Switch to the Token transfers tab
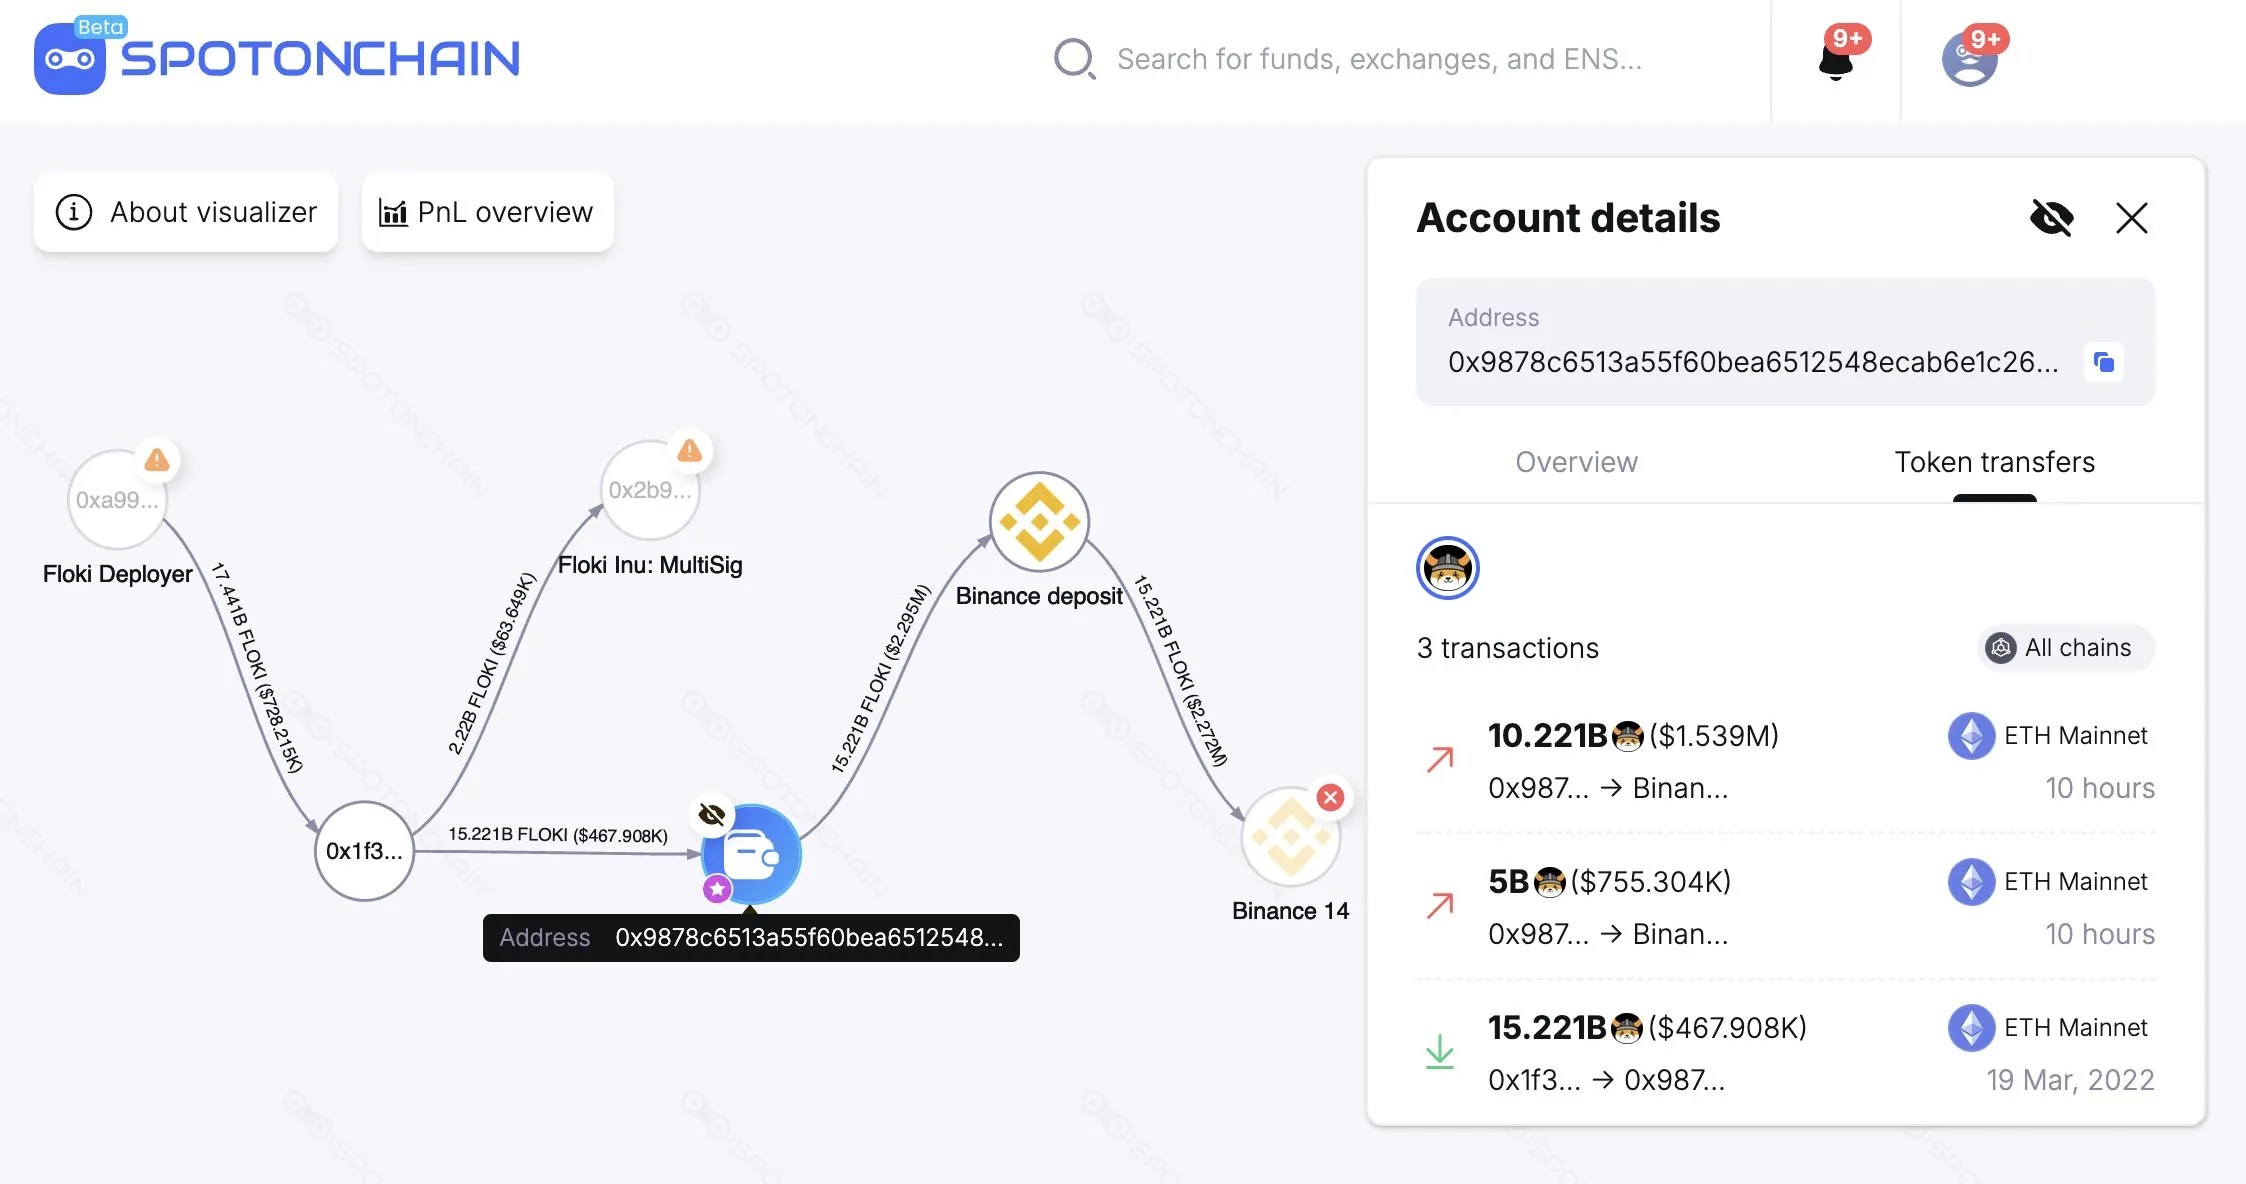This screenshot has height=1184, width=2246. pos(1994,462)
